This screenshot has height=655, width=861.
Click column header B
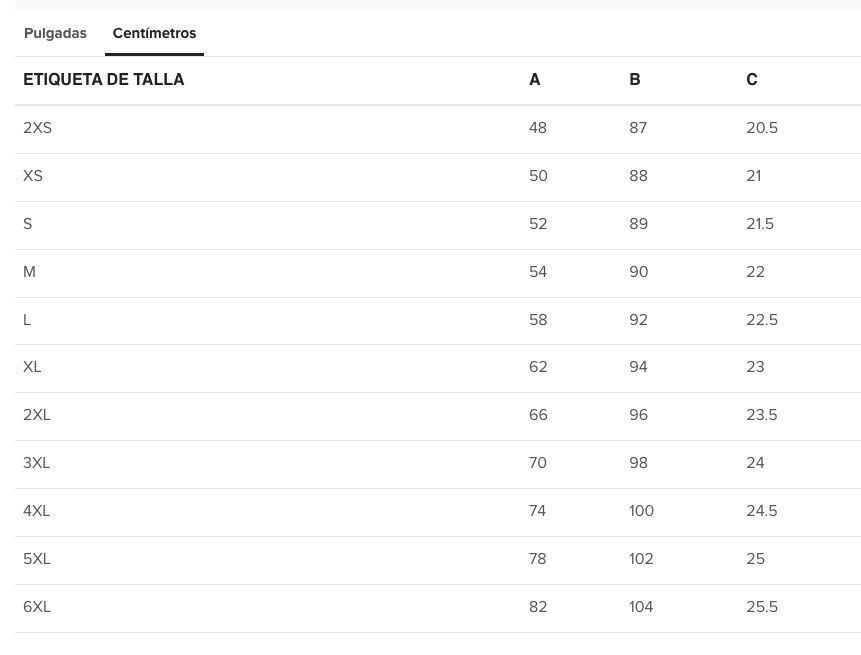click(x=635, y=80)
